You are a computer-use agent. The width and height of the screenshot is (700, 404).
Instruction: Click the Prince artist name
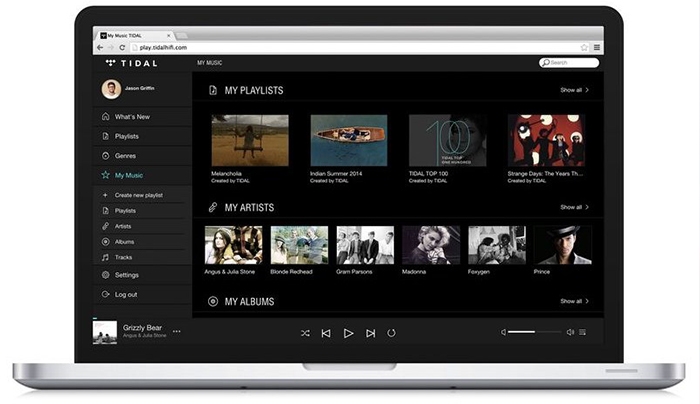(x=542, y=272)
